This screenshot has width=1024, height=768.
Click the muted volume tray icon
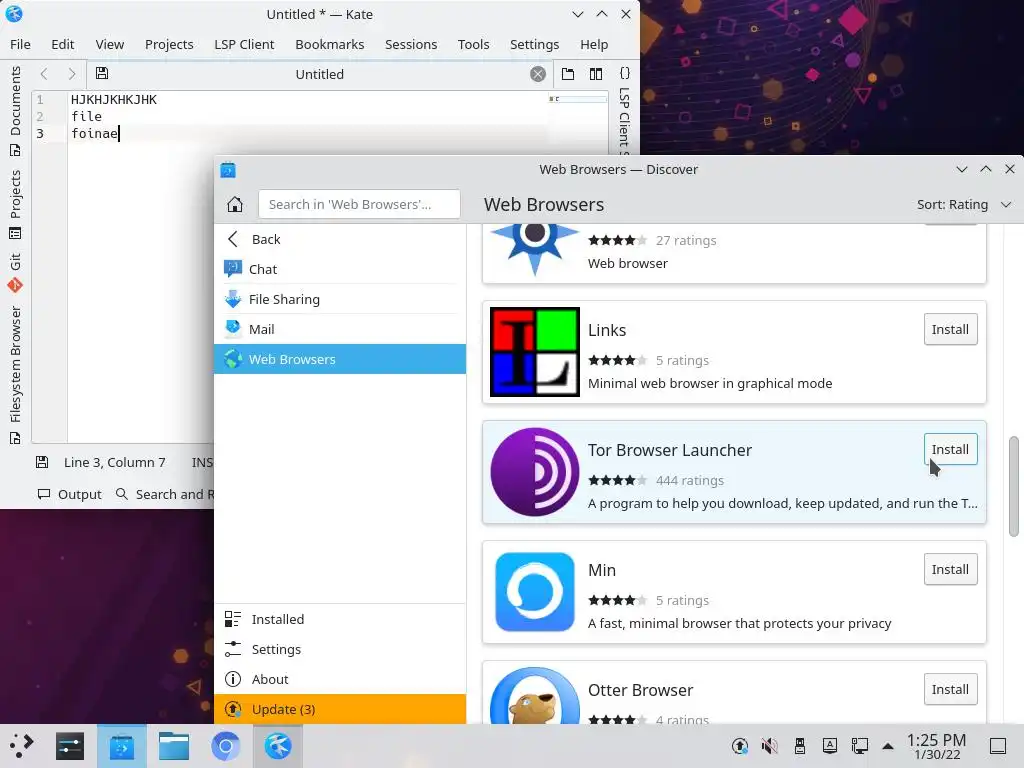point(769,746)
